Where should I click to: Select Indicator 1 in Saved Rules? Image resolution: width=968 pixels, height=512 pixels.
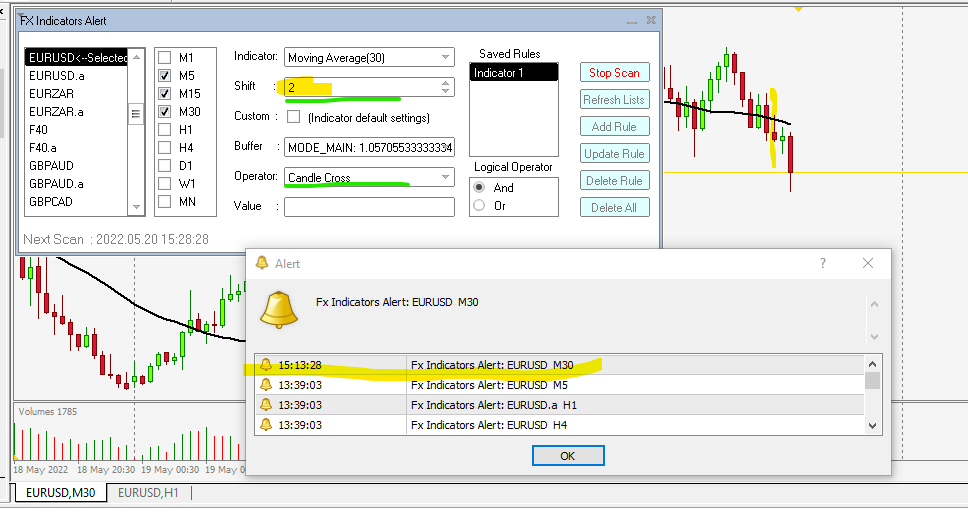(514, 73)
